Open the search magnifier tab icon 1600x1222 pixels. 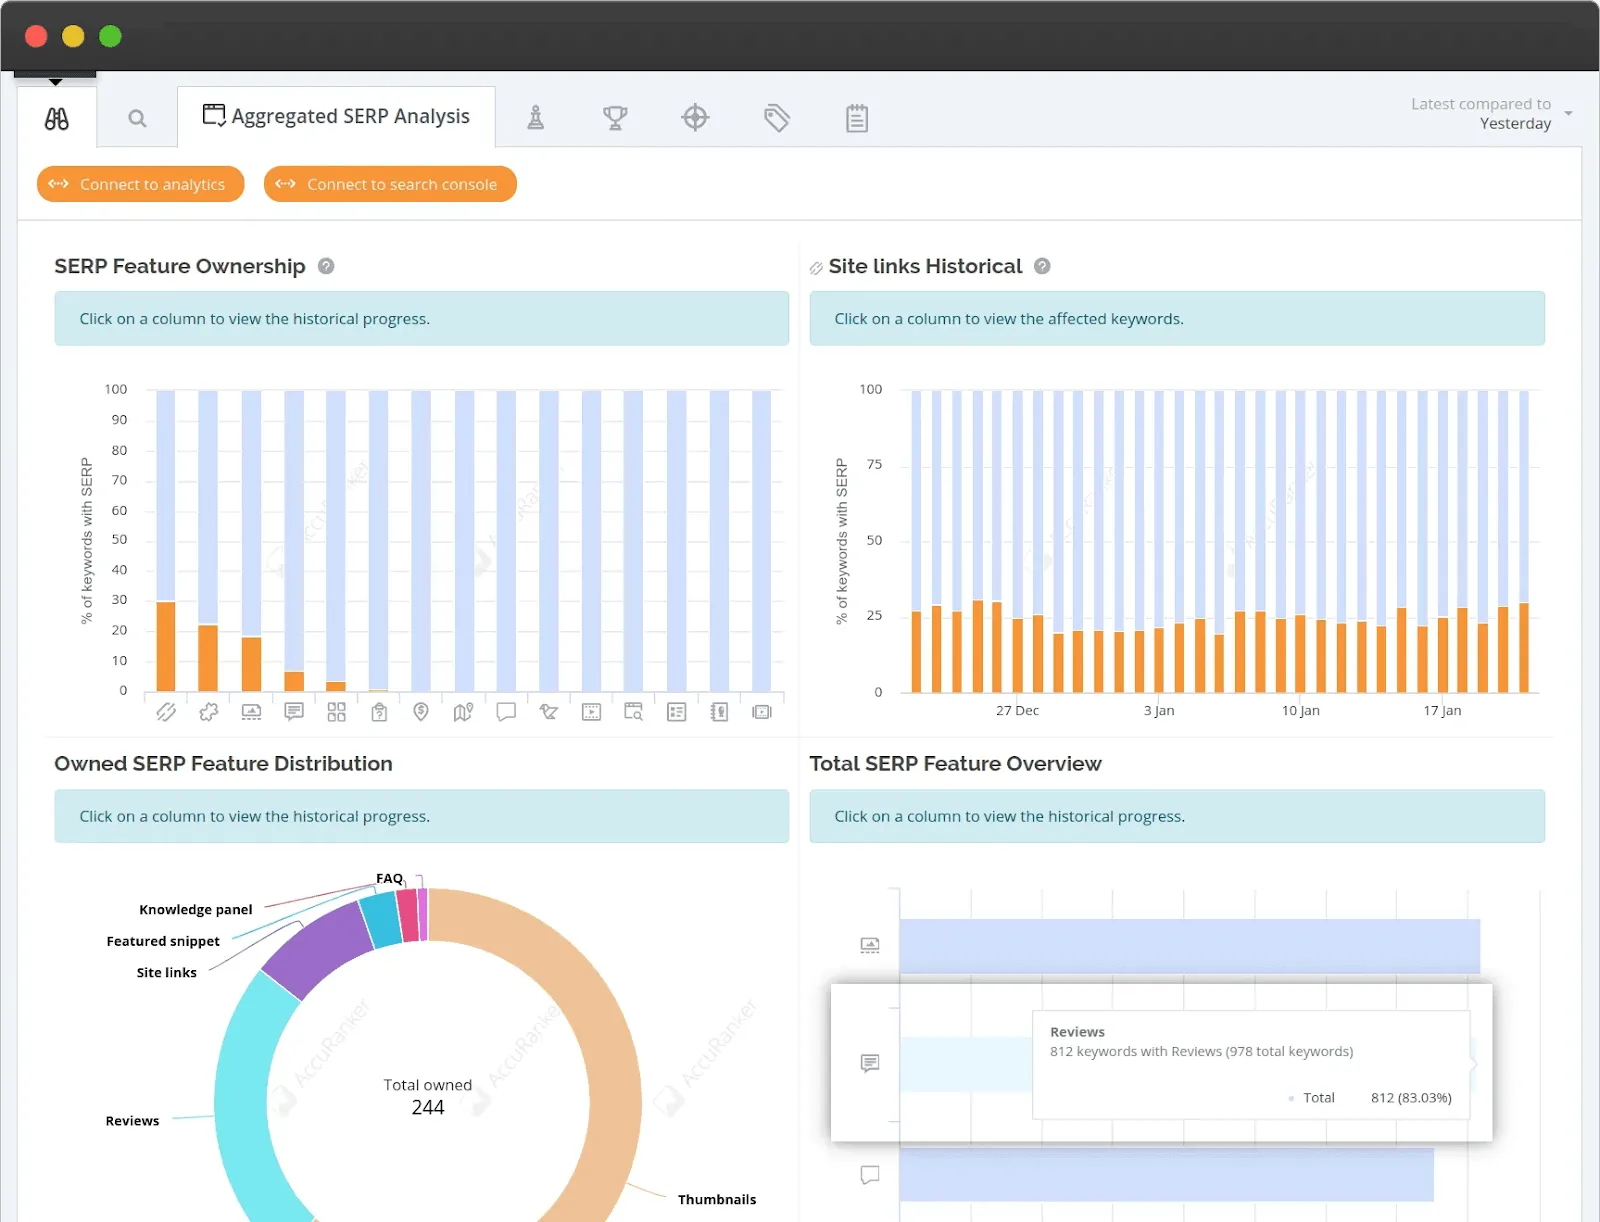[x=136, y=117]
